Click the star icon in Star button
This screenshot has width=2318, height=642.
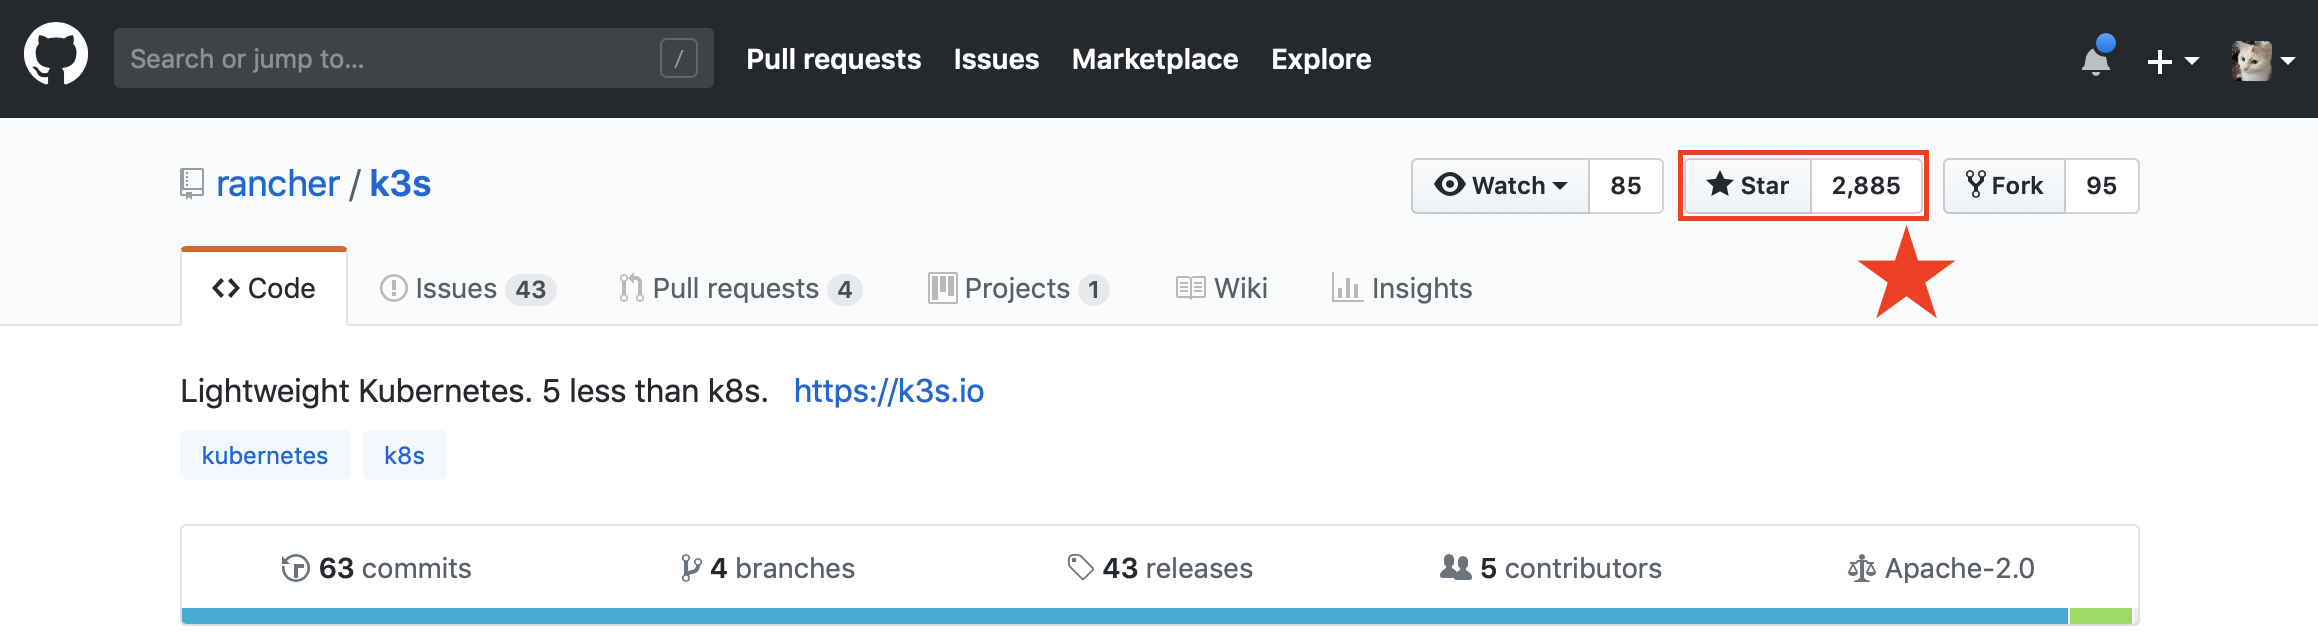(1720, 184)
